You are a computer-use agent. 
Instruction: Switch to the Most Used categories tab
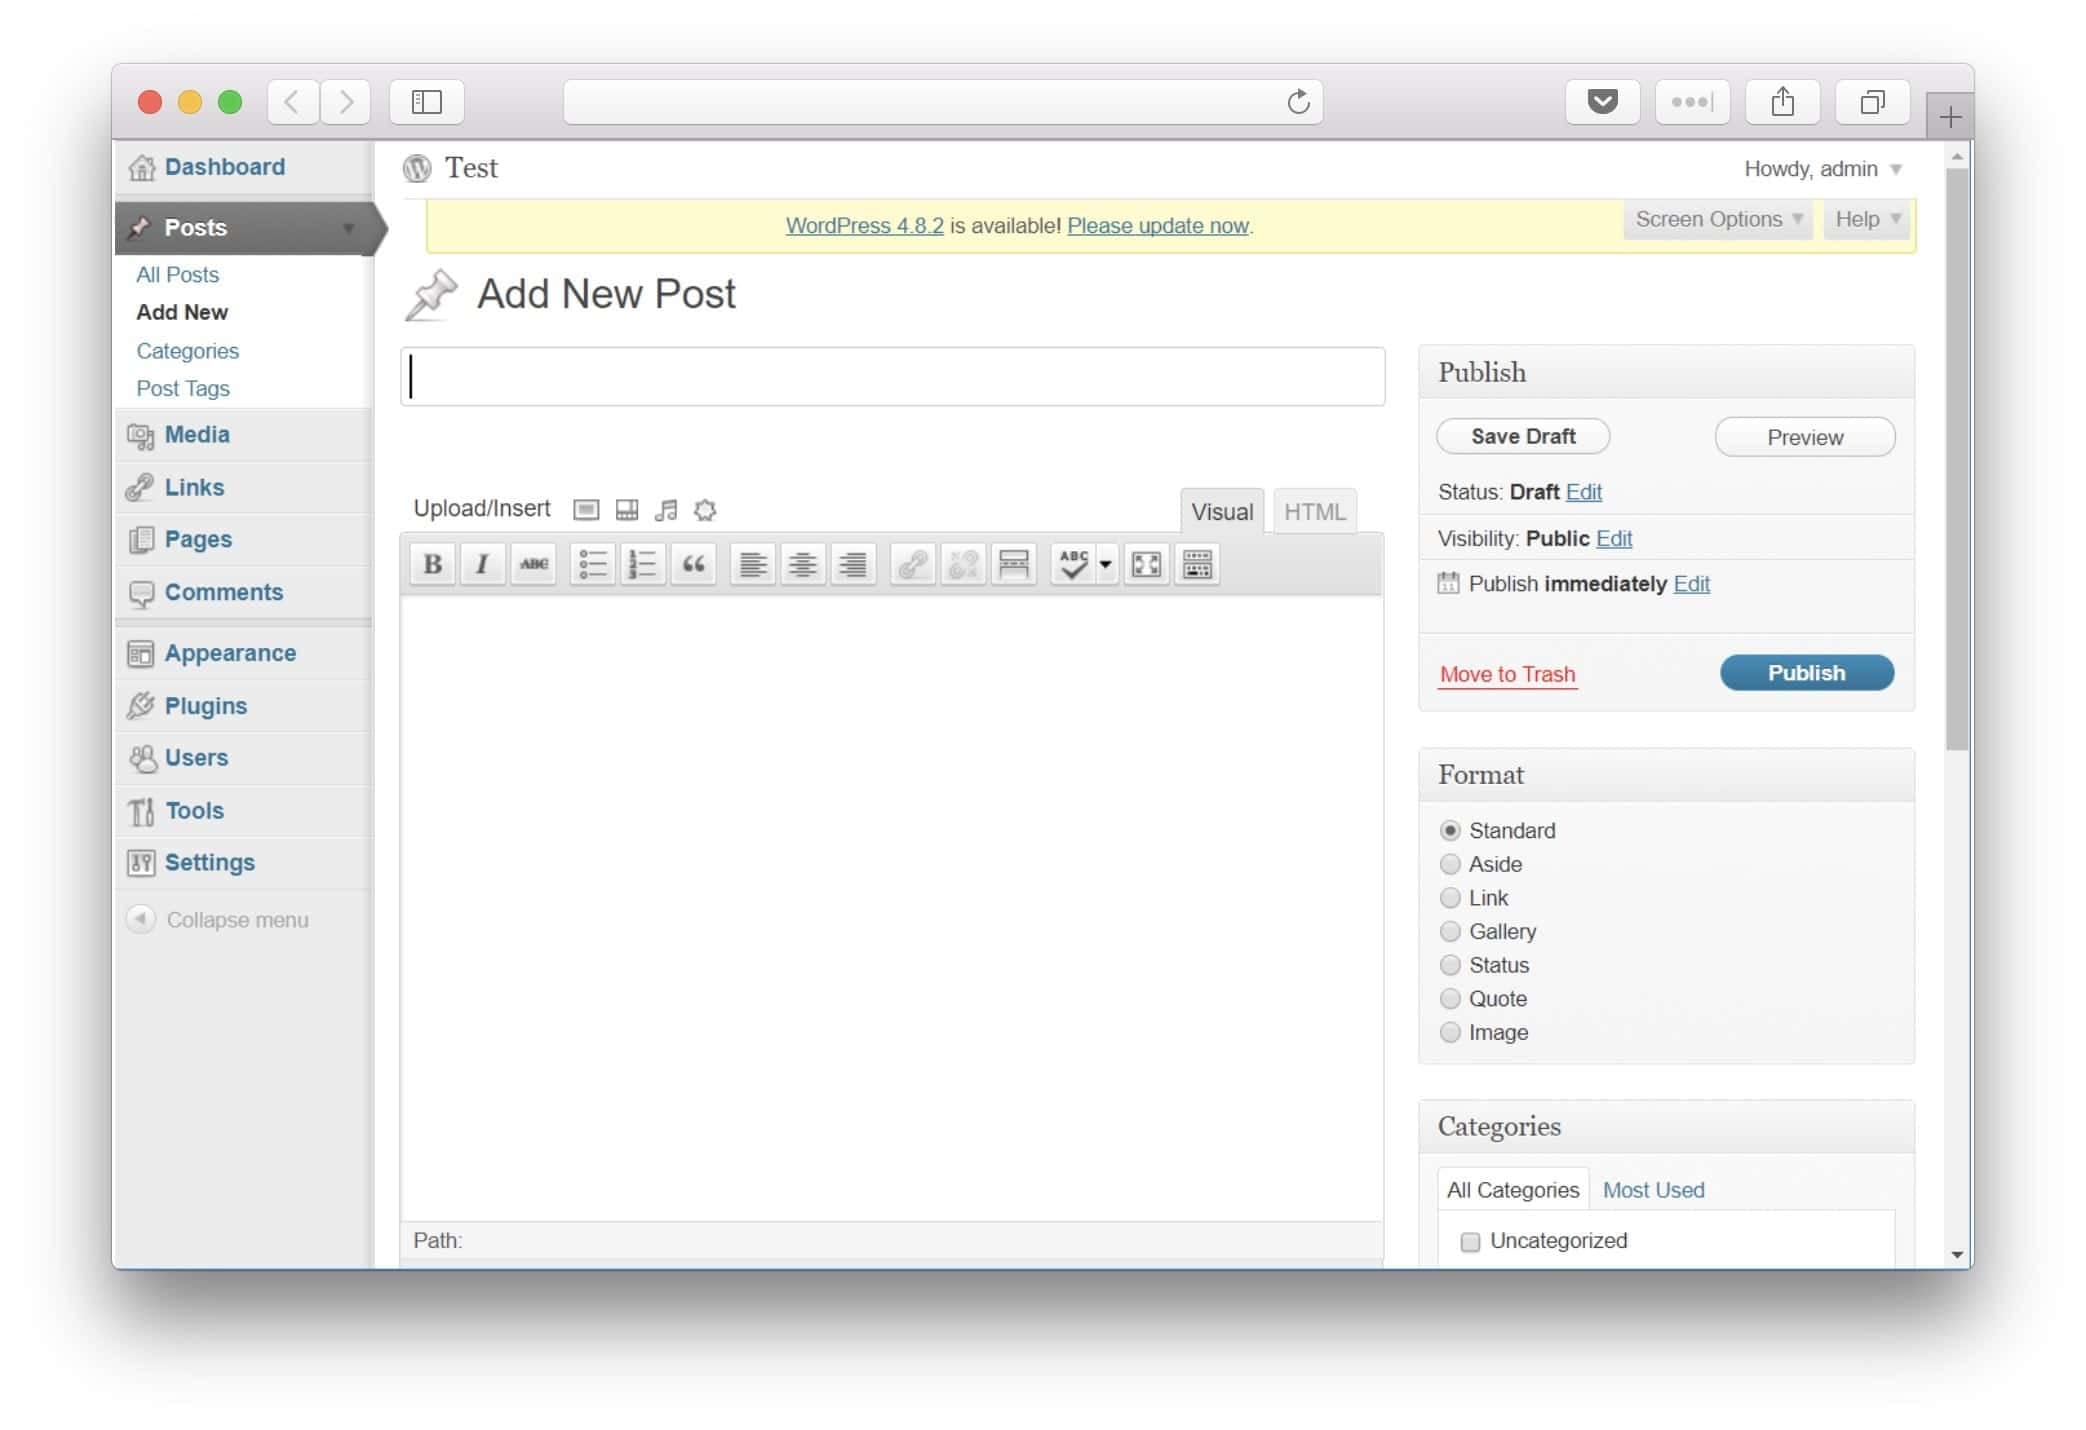(1653, 1190)
